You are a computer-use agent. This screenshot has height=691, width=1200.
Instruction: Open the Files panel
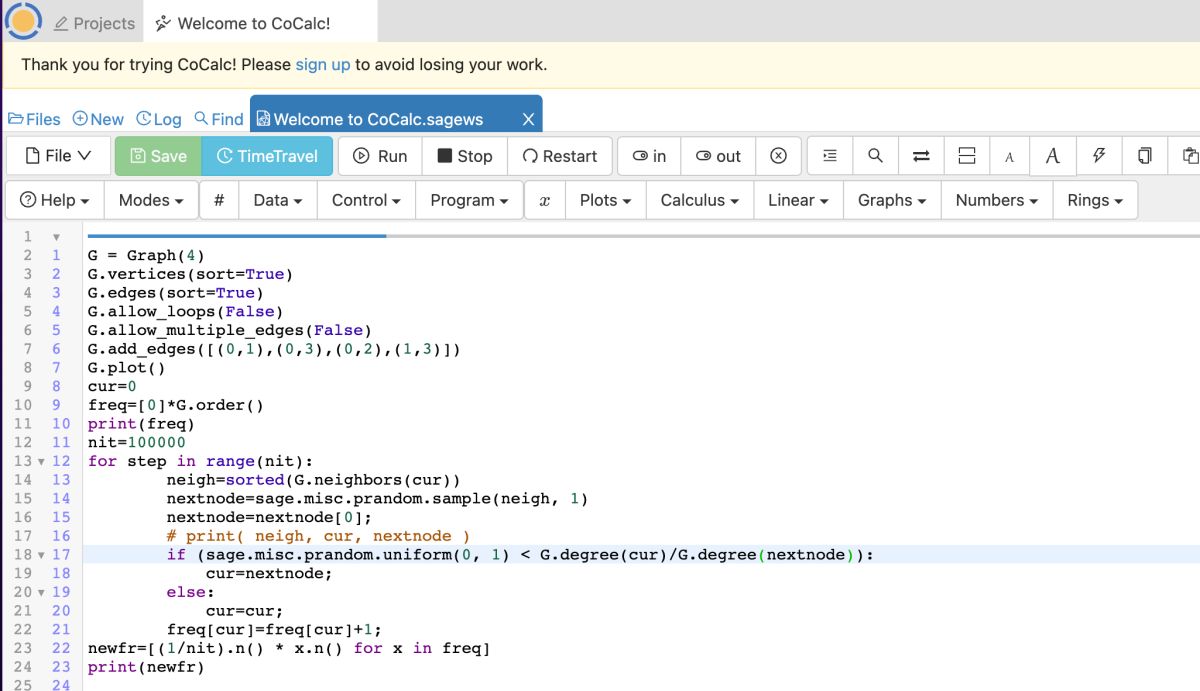pos(34,119)
